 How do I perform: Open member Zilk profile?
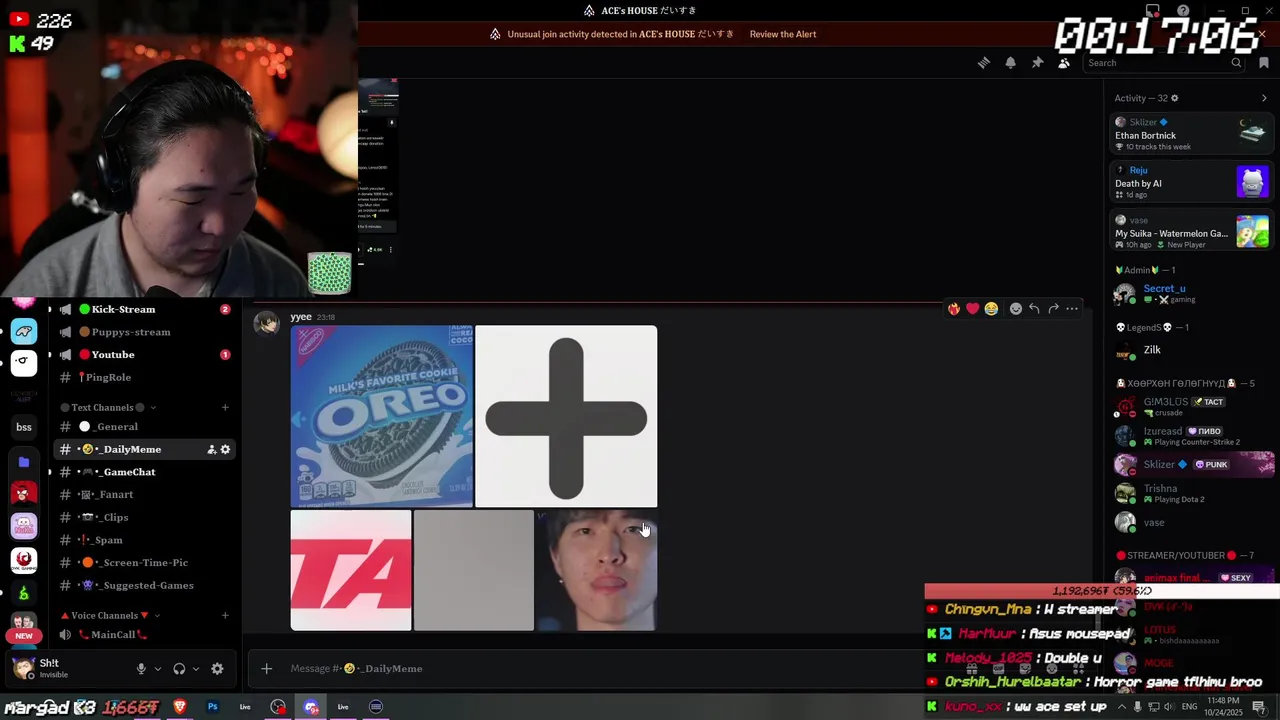coord(1192,350)
